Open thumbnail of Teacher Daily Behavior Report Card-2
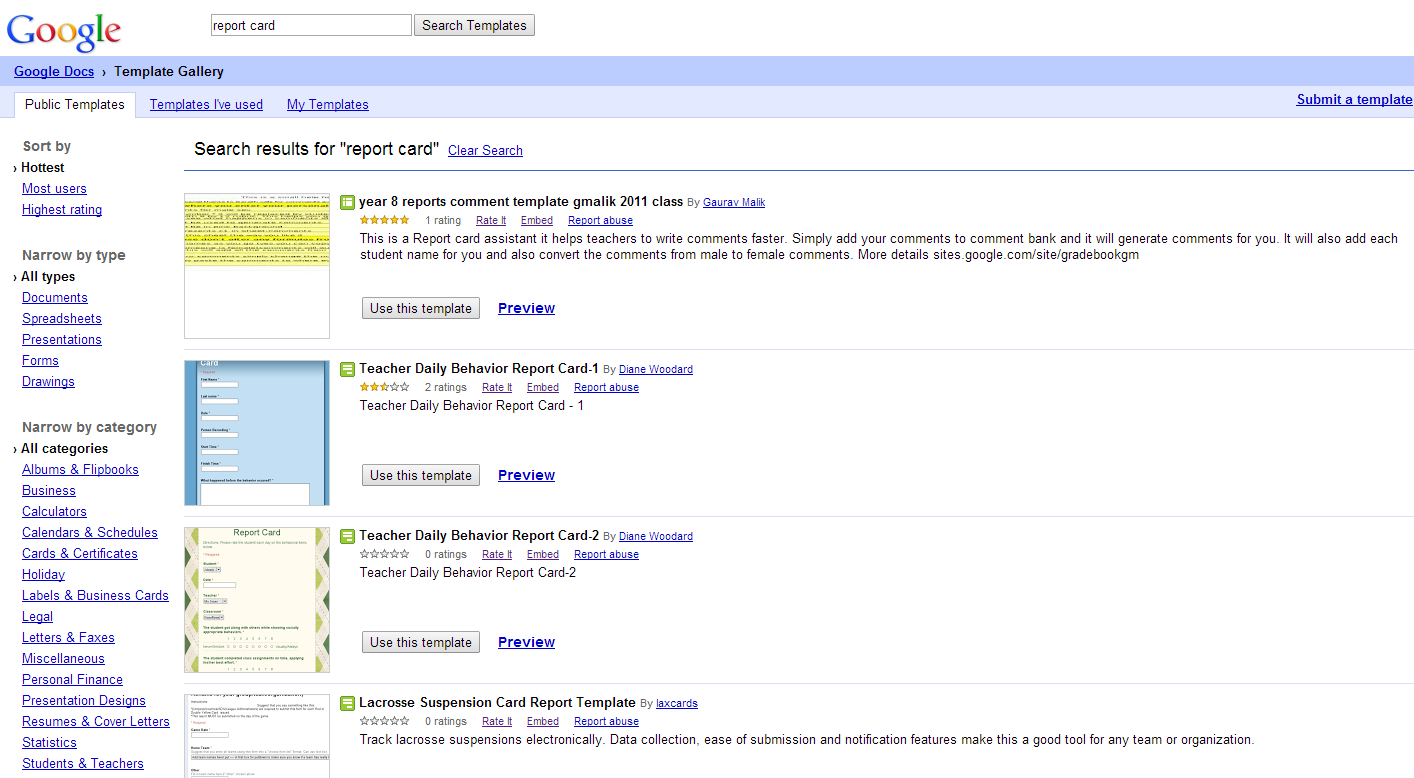The height and width of the screenshot is (778, 1414). [257, 600]
